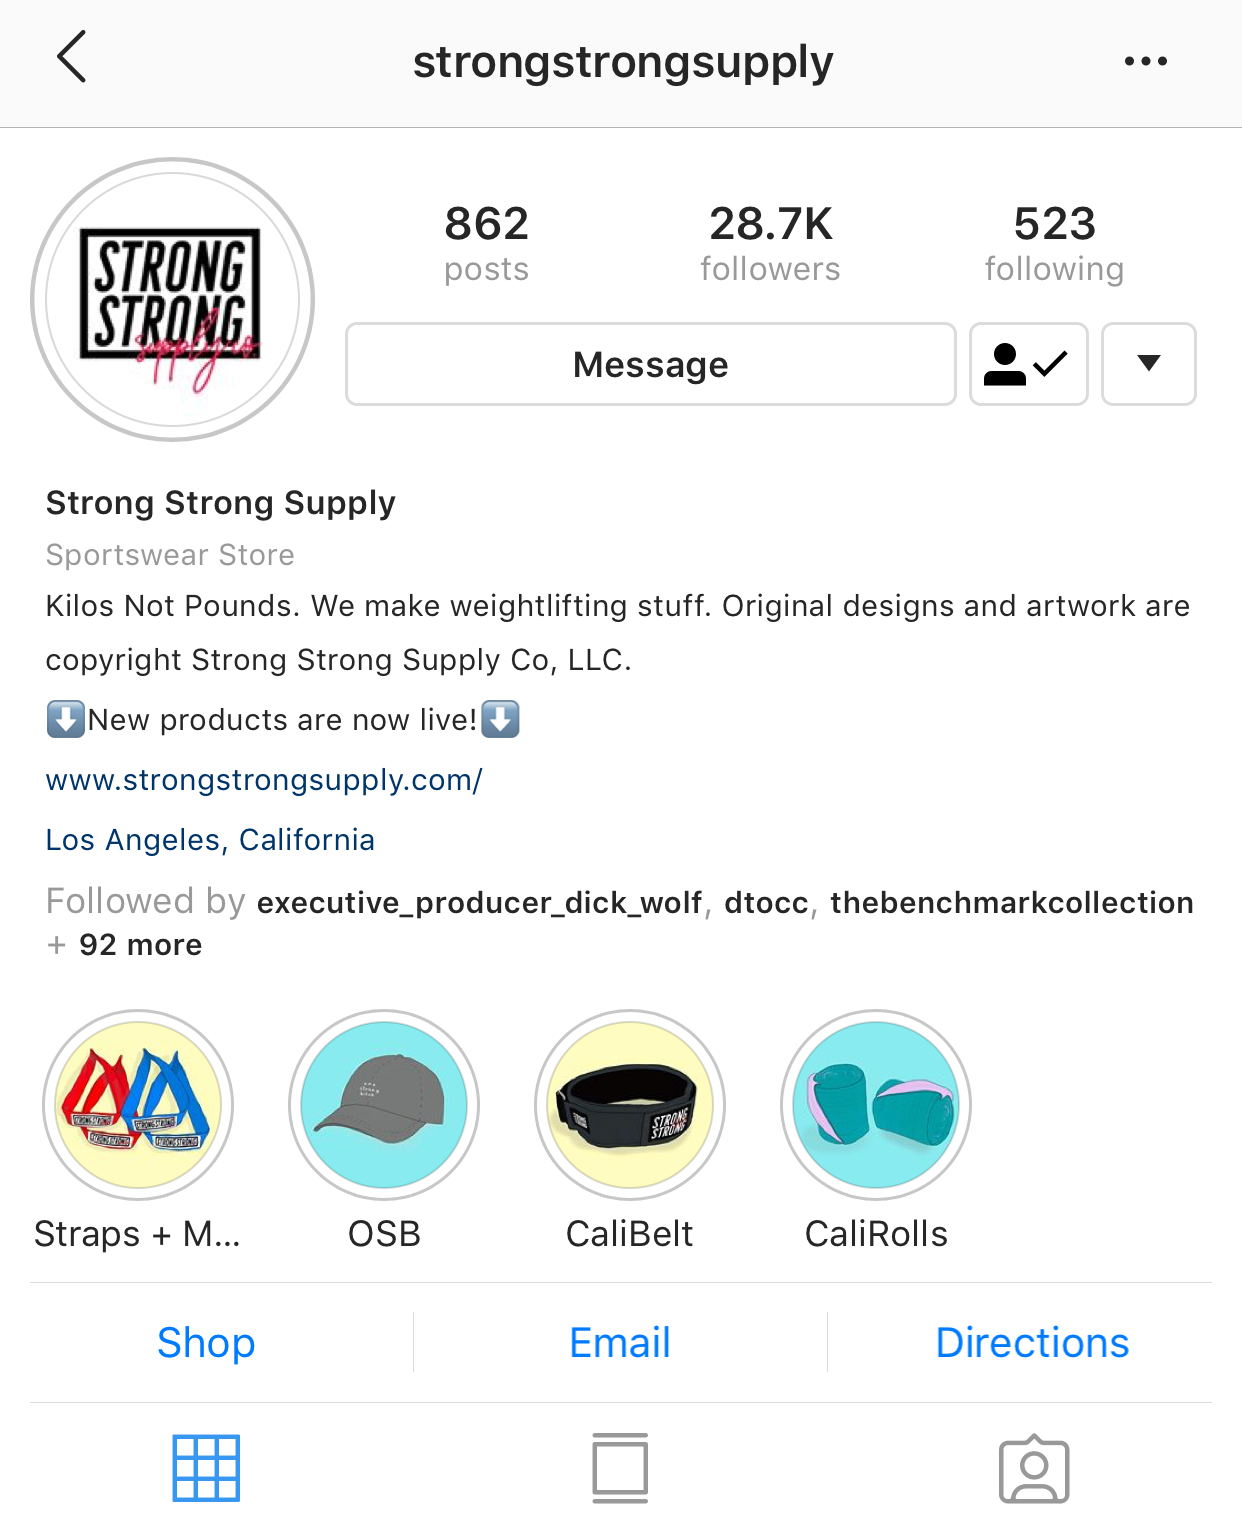
Task: Open the three-dot options menu
Action: (1145, 61)
